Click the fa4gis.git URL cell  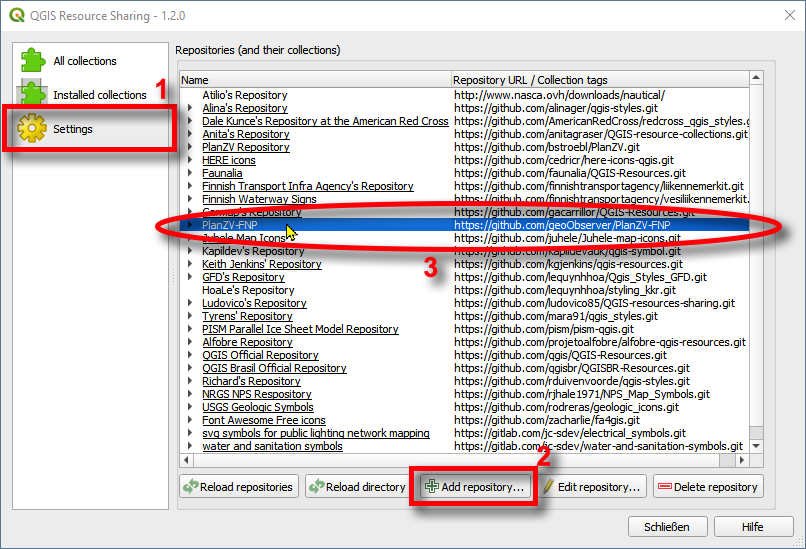point(547,420)
